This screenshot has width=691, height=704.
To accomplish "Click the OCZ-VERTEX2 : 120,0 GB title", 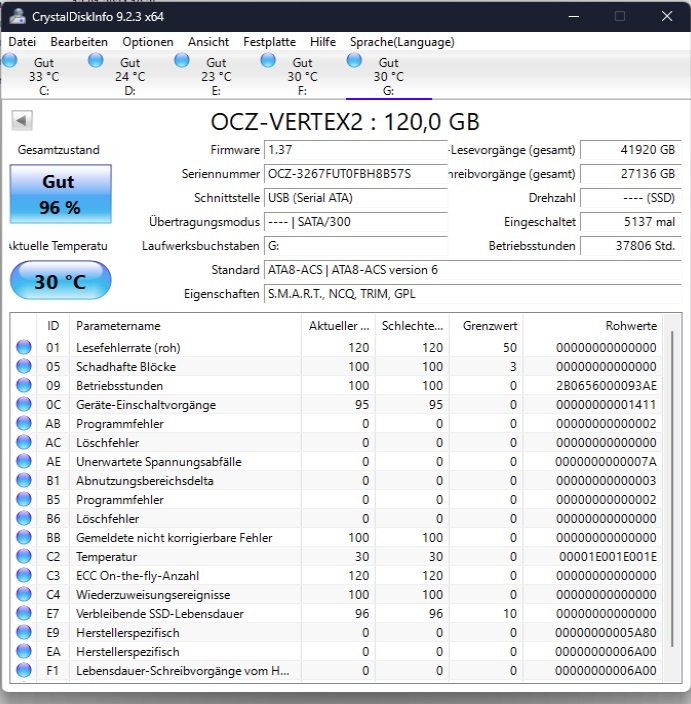I will (345, 122).
